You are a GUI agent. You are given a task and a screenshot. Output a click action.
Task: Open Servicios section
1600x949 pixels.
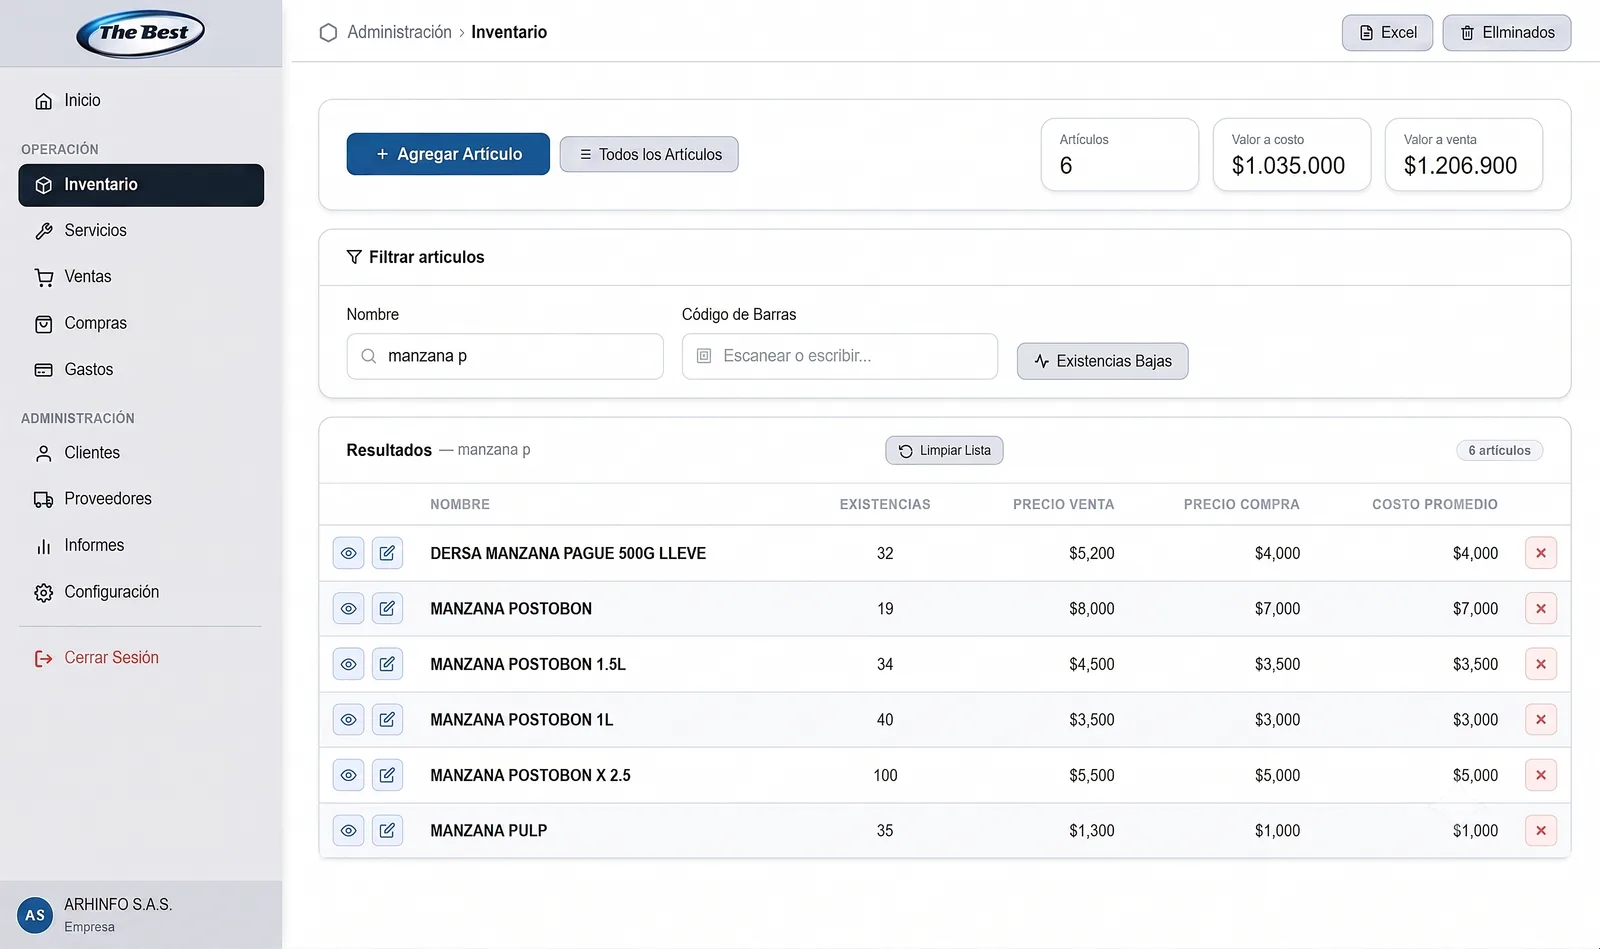pos(141,231)
